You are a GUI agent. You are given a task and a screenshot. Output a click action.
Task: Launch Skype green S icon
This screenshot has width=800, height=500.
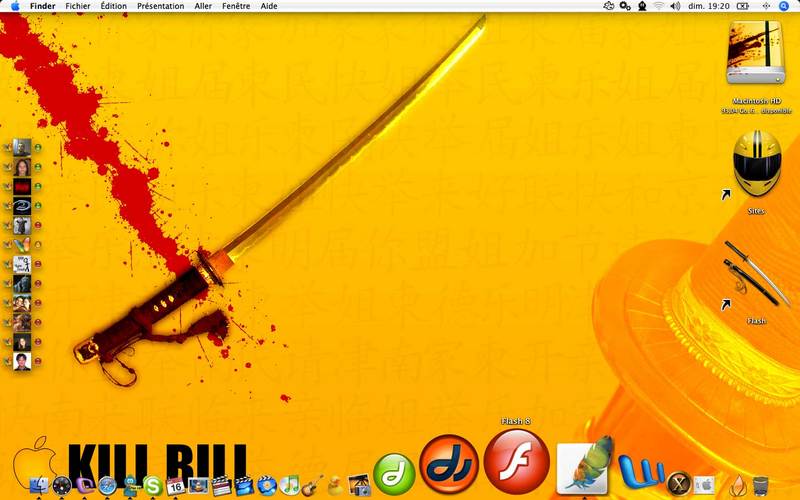click(153, 486)
